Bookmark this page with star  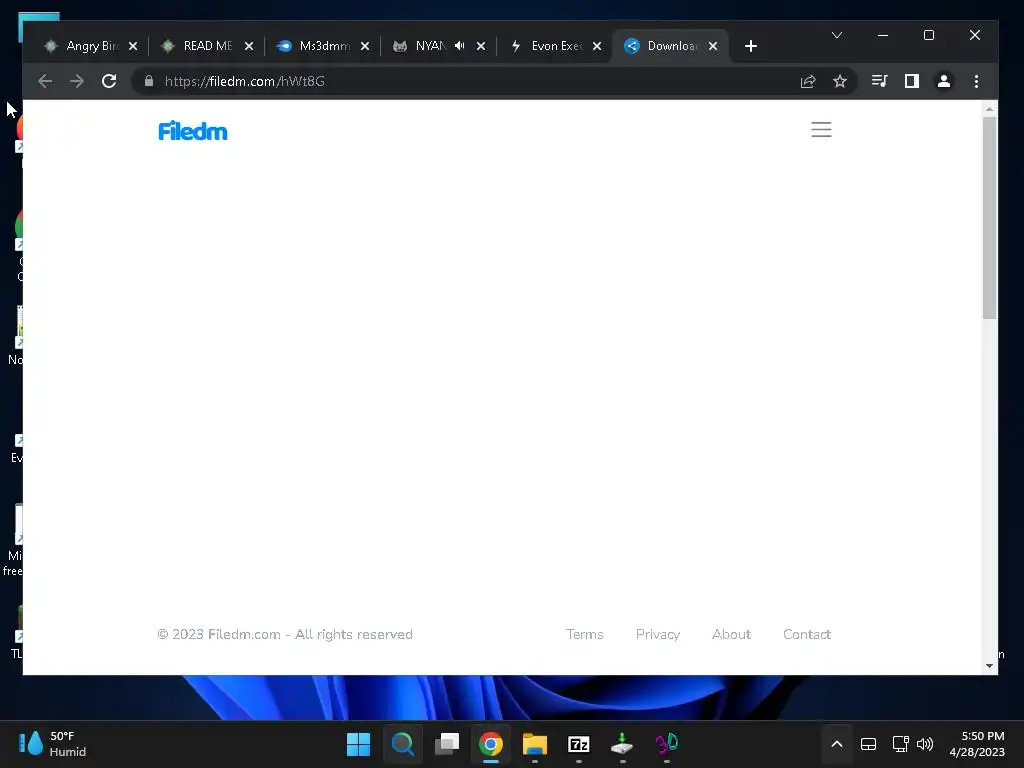(x=840, y=81)
